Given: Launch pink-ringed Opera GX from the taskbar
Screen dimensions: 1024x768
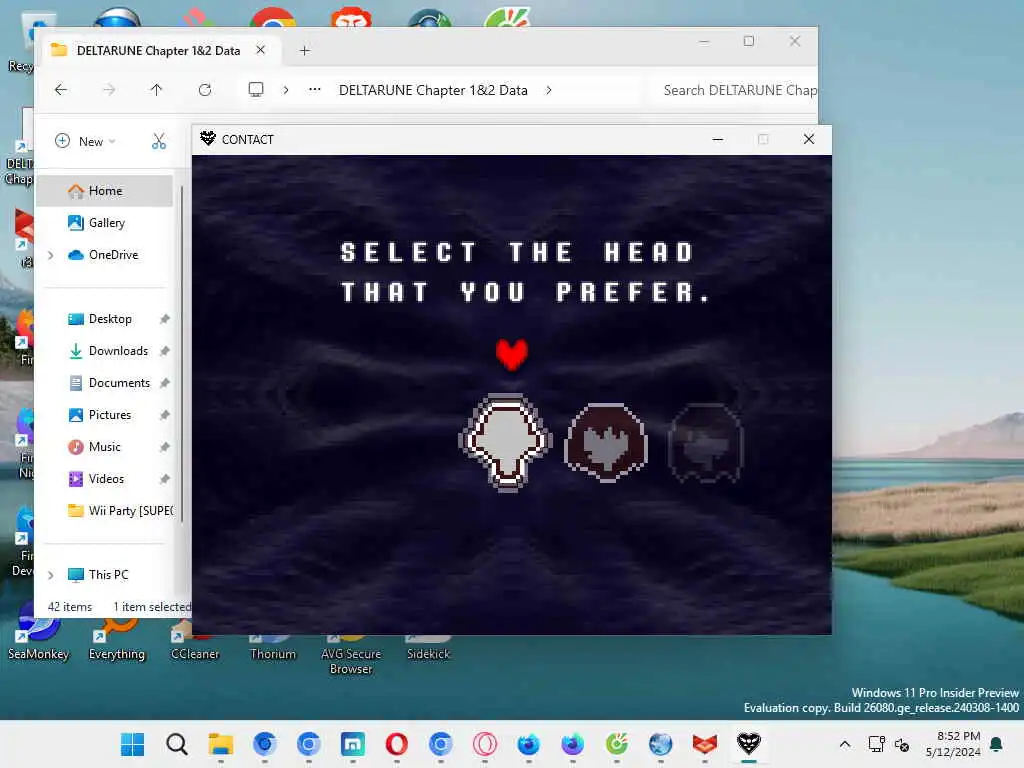Looking at the screenshot, I should tap(485, 744).
